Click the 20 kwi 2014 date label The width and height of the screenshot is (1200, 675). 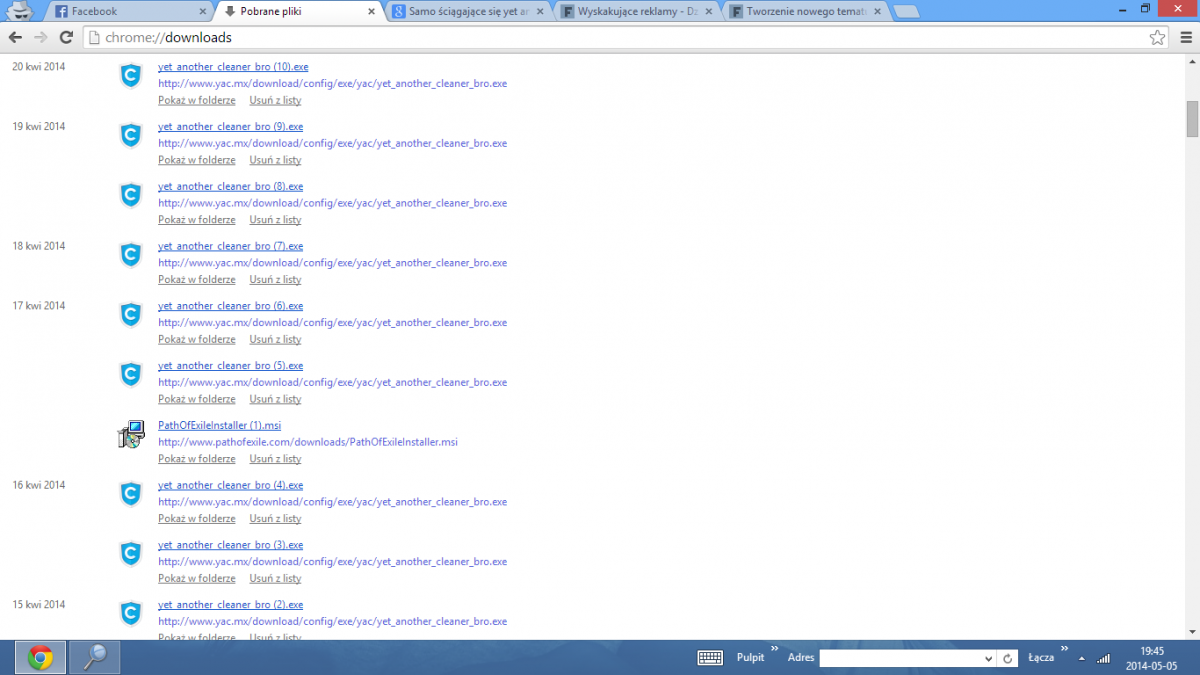point(39,67)
